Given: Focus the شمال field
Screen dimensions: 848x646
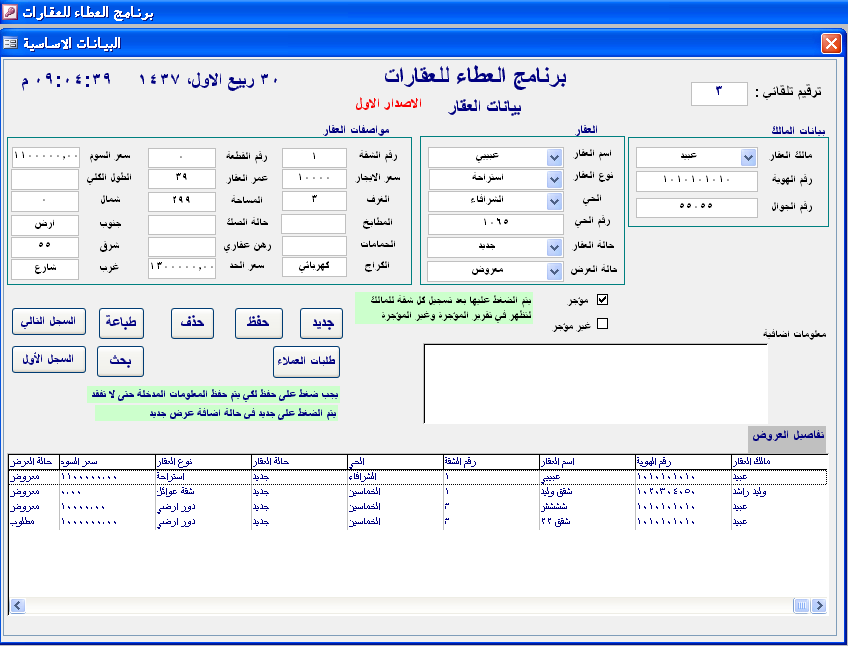Looking at the screenshot, I should pos(45,201).
